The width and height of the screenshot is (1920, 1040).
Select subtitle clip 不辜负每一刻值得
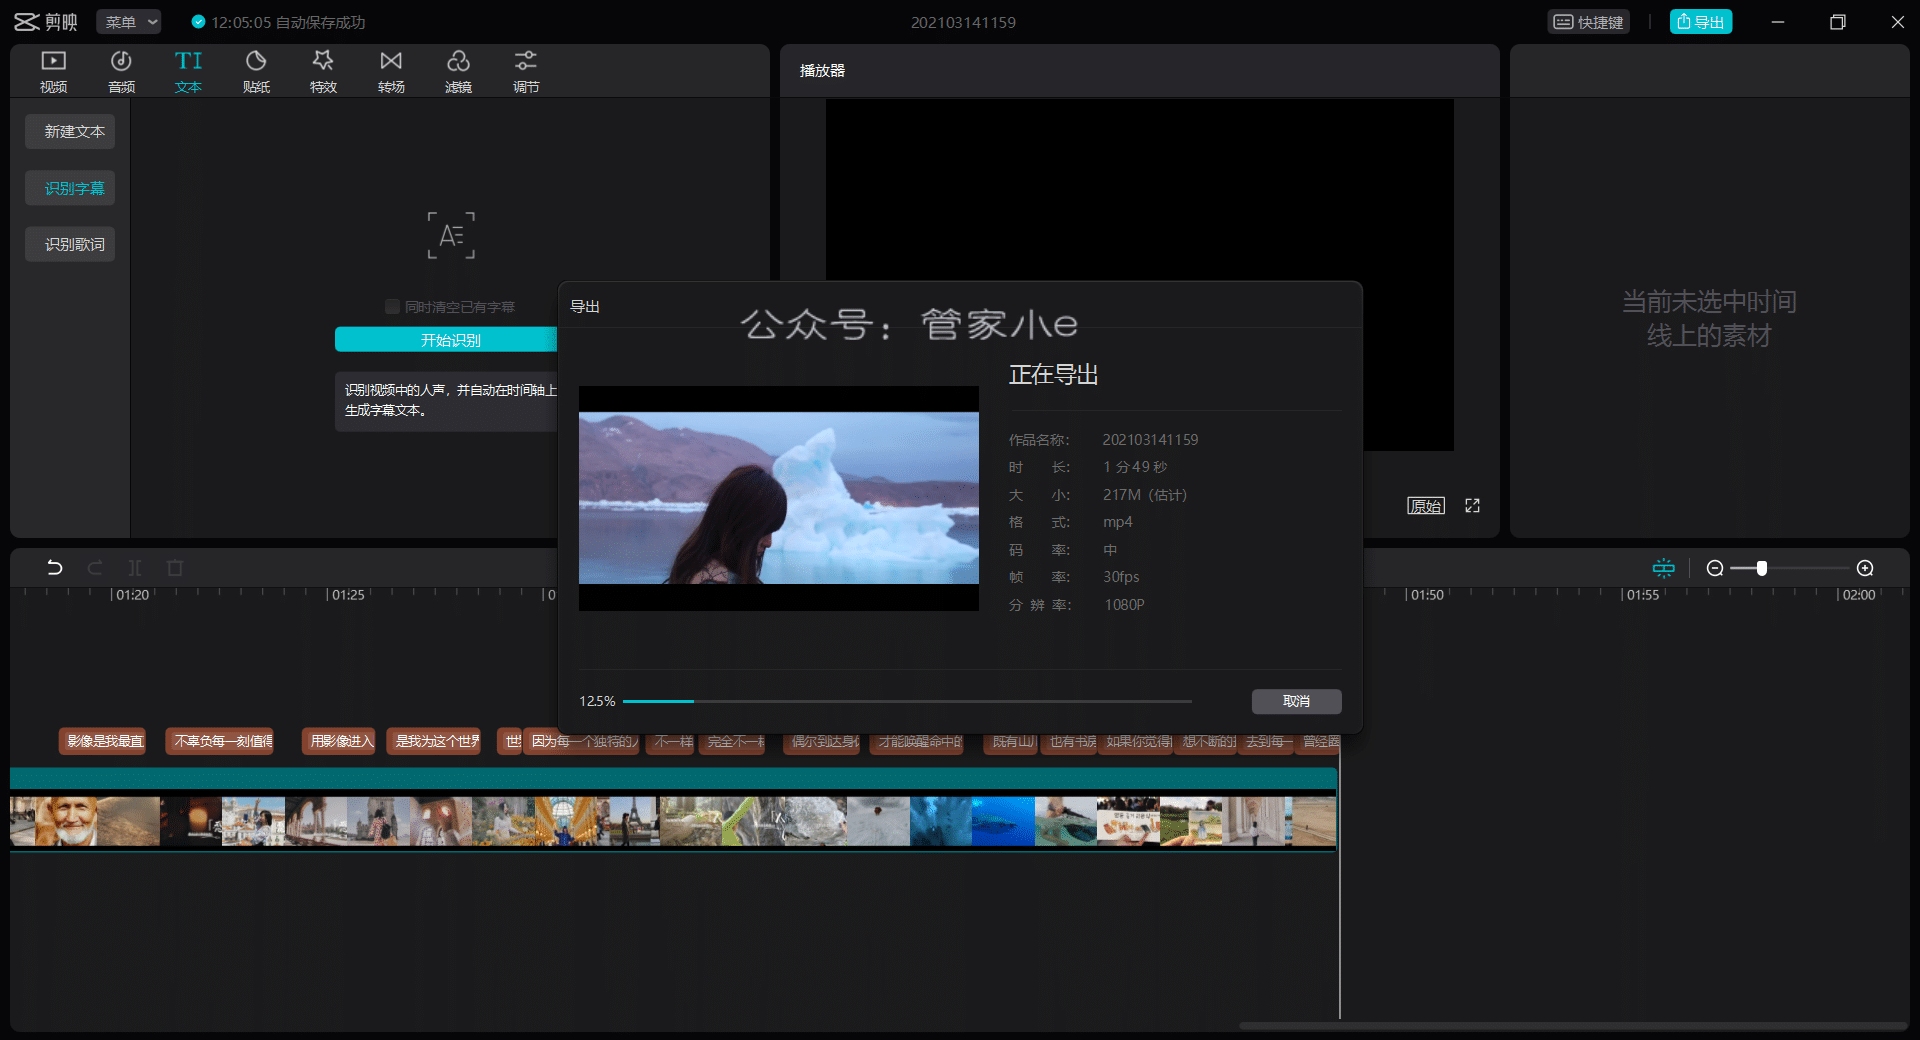(219, 741)
